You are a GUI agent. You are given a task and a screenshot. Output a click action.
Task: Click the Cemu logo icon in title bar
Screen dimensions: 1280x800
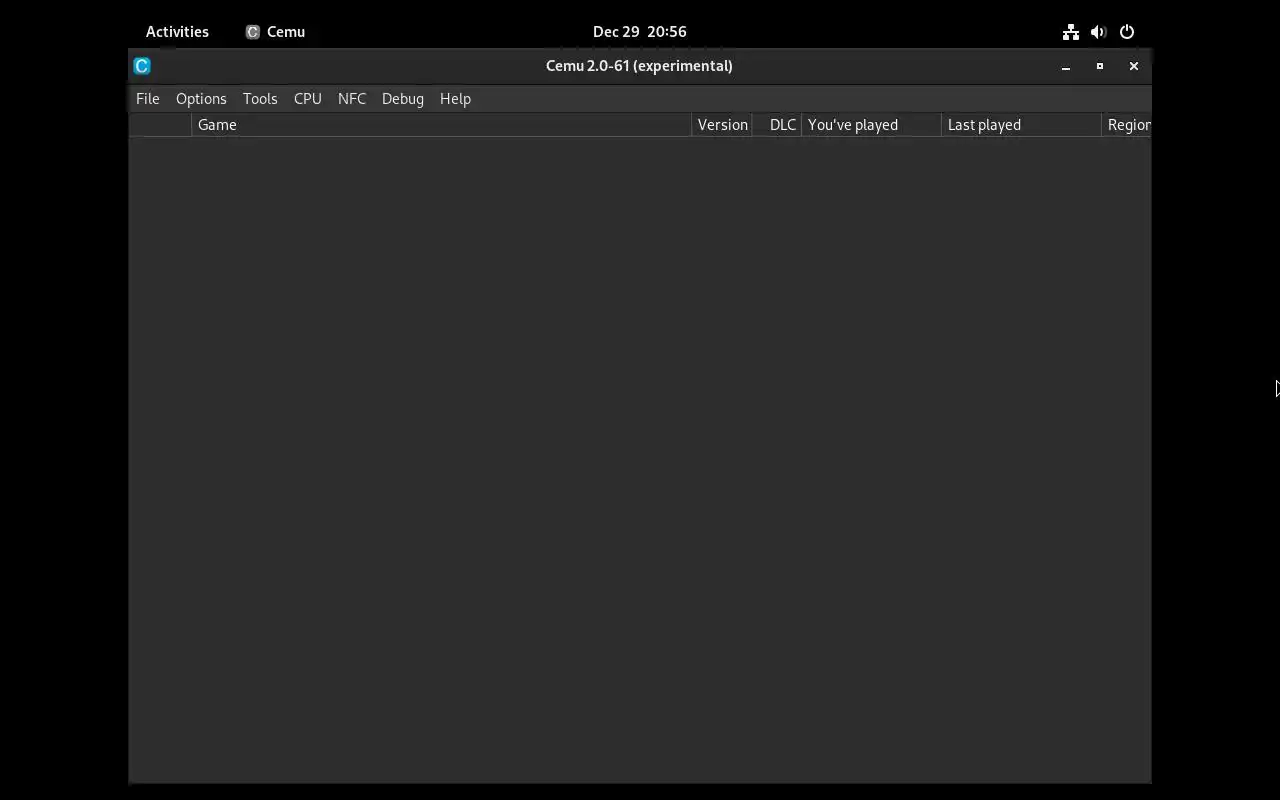142,66
